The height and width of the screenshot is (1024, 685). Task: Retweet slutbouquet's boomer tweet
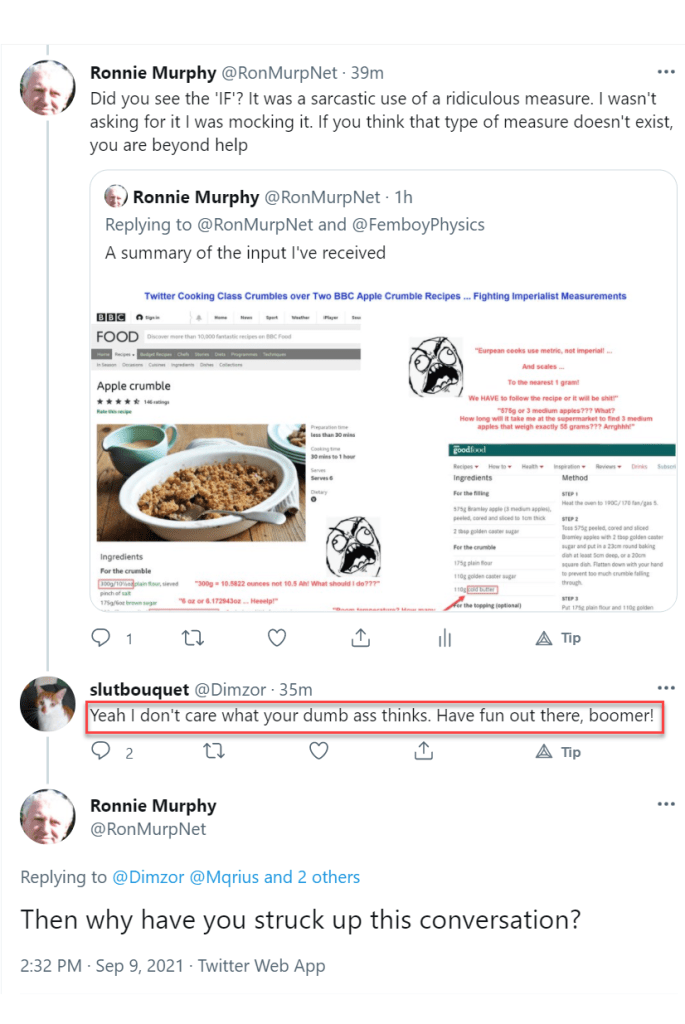point(213,751)
